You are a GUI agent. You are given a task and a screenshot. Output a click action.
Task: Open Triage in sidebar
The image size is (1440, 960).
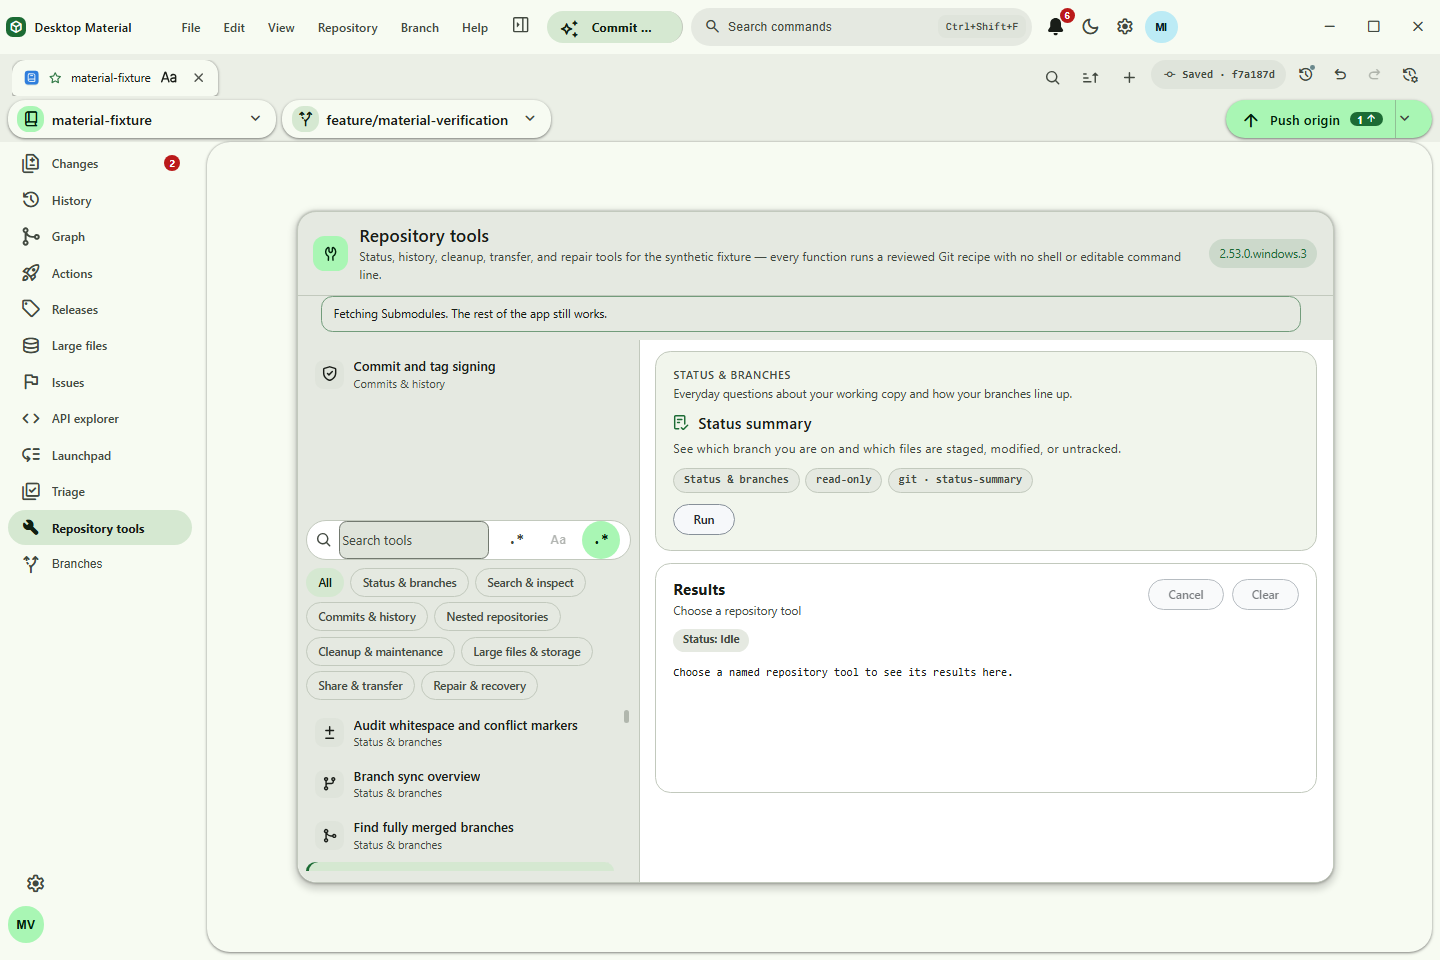[100, 492]
